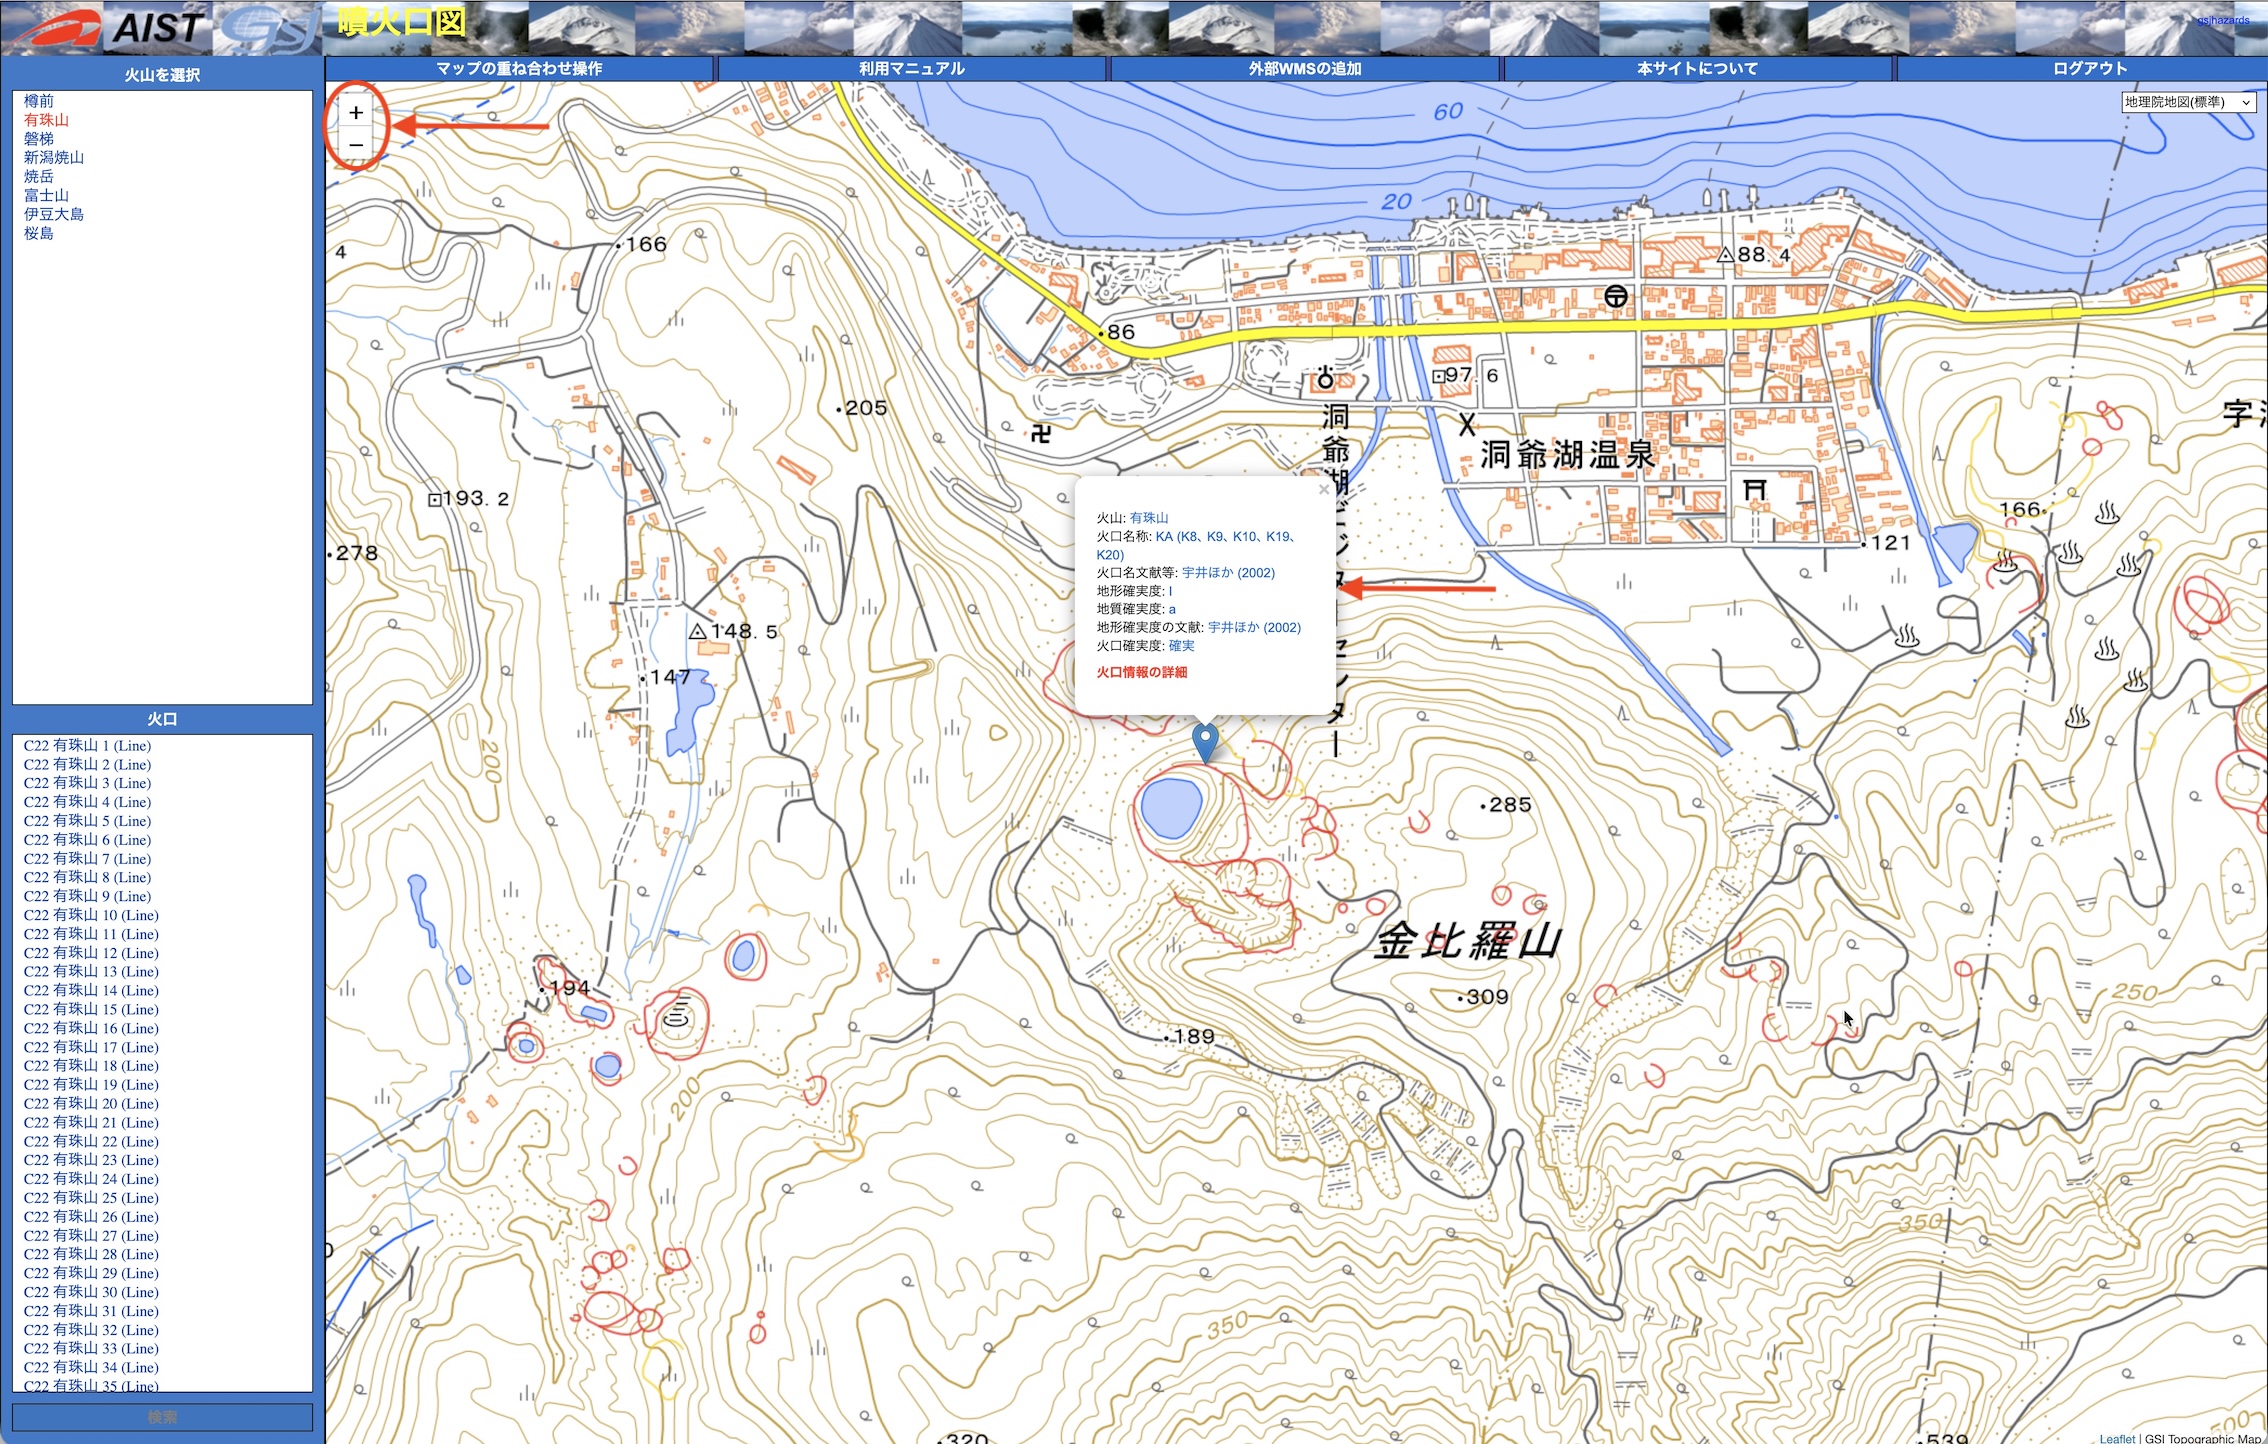This screenshot has height=1444, width=2268.
Task: Click 宇井ほか (2002) crater name reference
Action: pos(1228,573)
